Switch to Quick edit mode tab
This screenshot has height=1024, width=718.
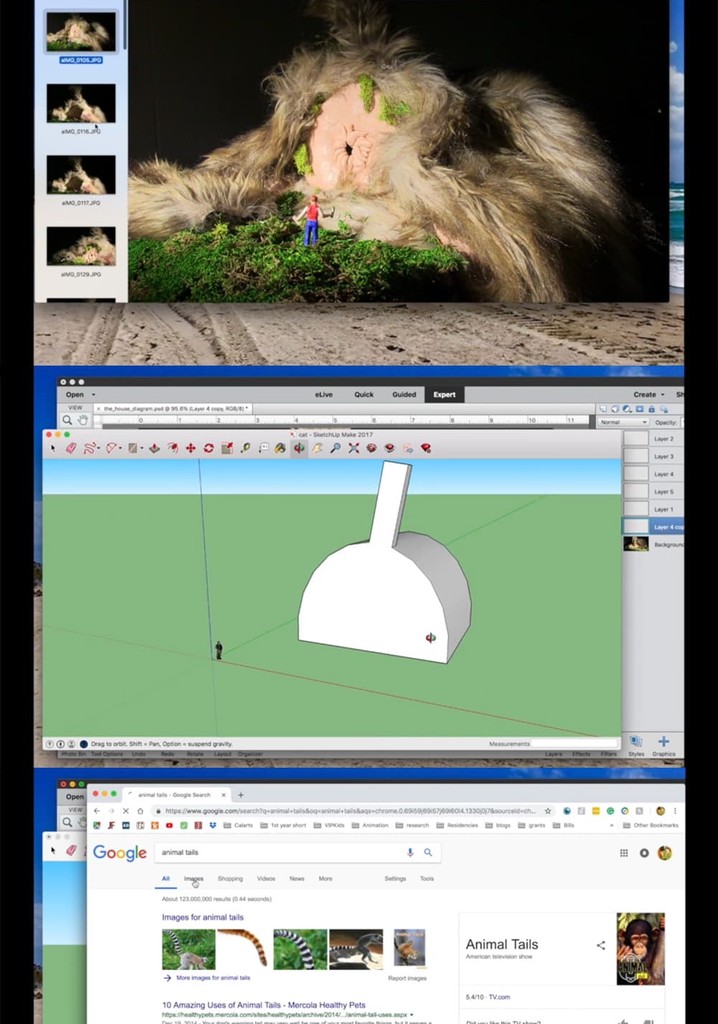click(x=364, y=394)
